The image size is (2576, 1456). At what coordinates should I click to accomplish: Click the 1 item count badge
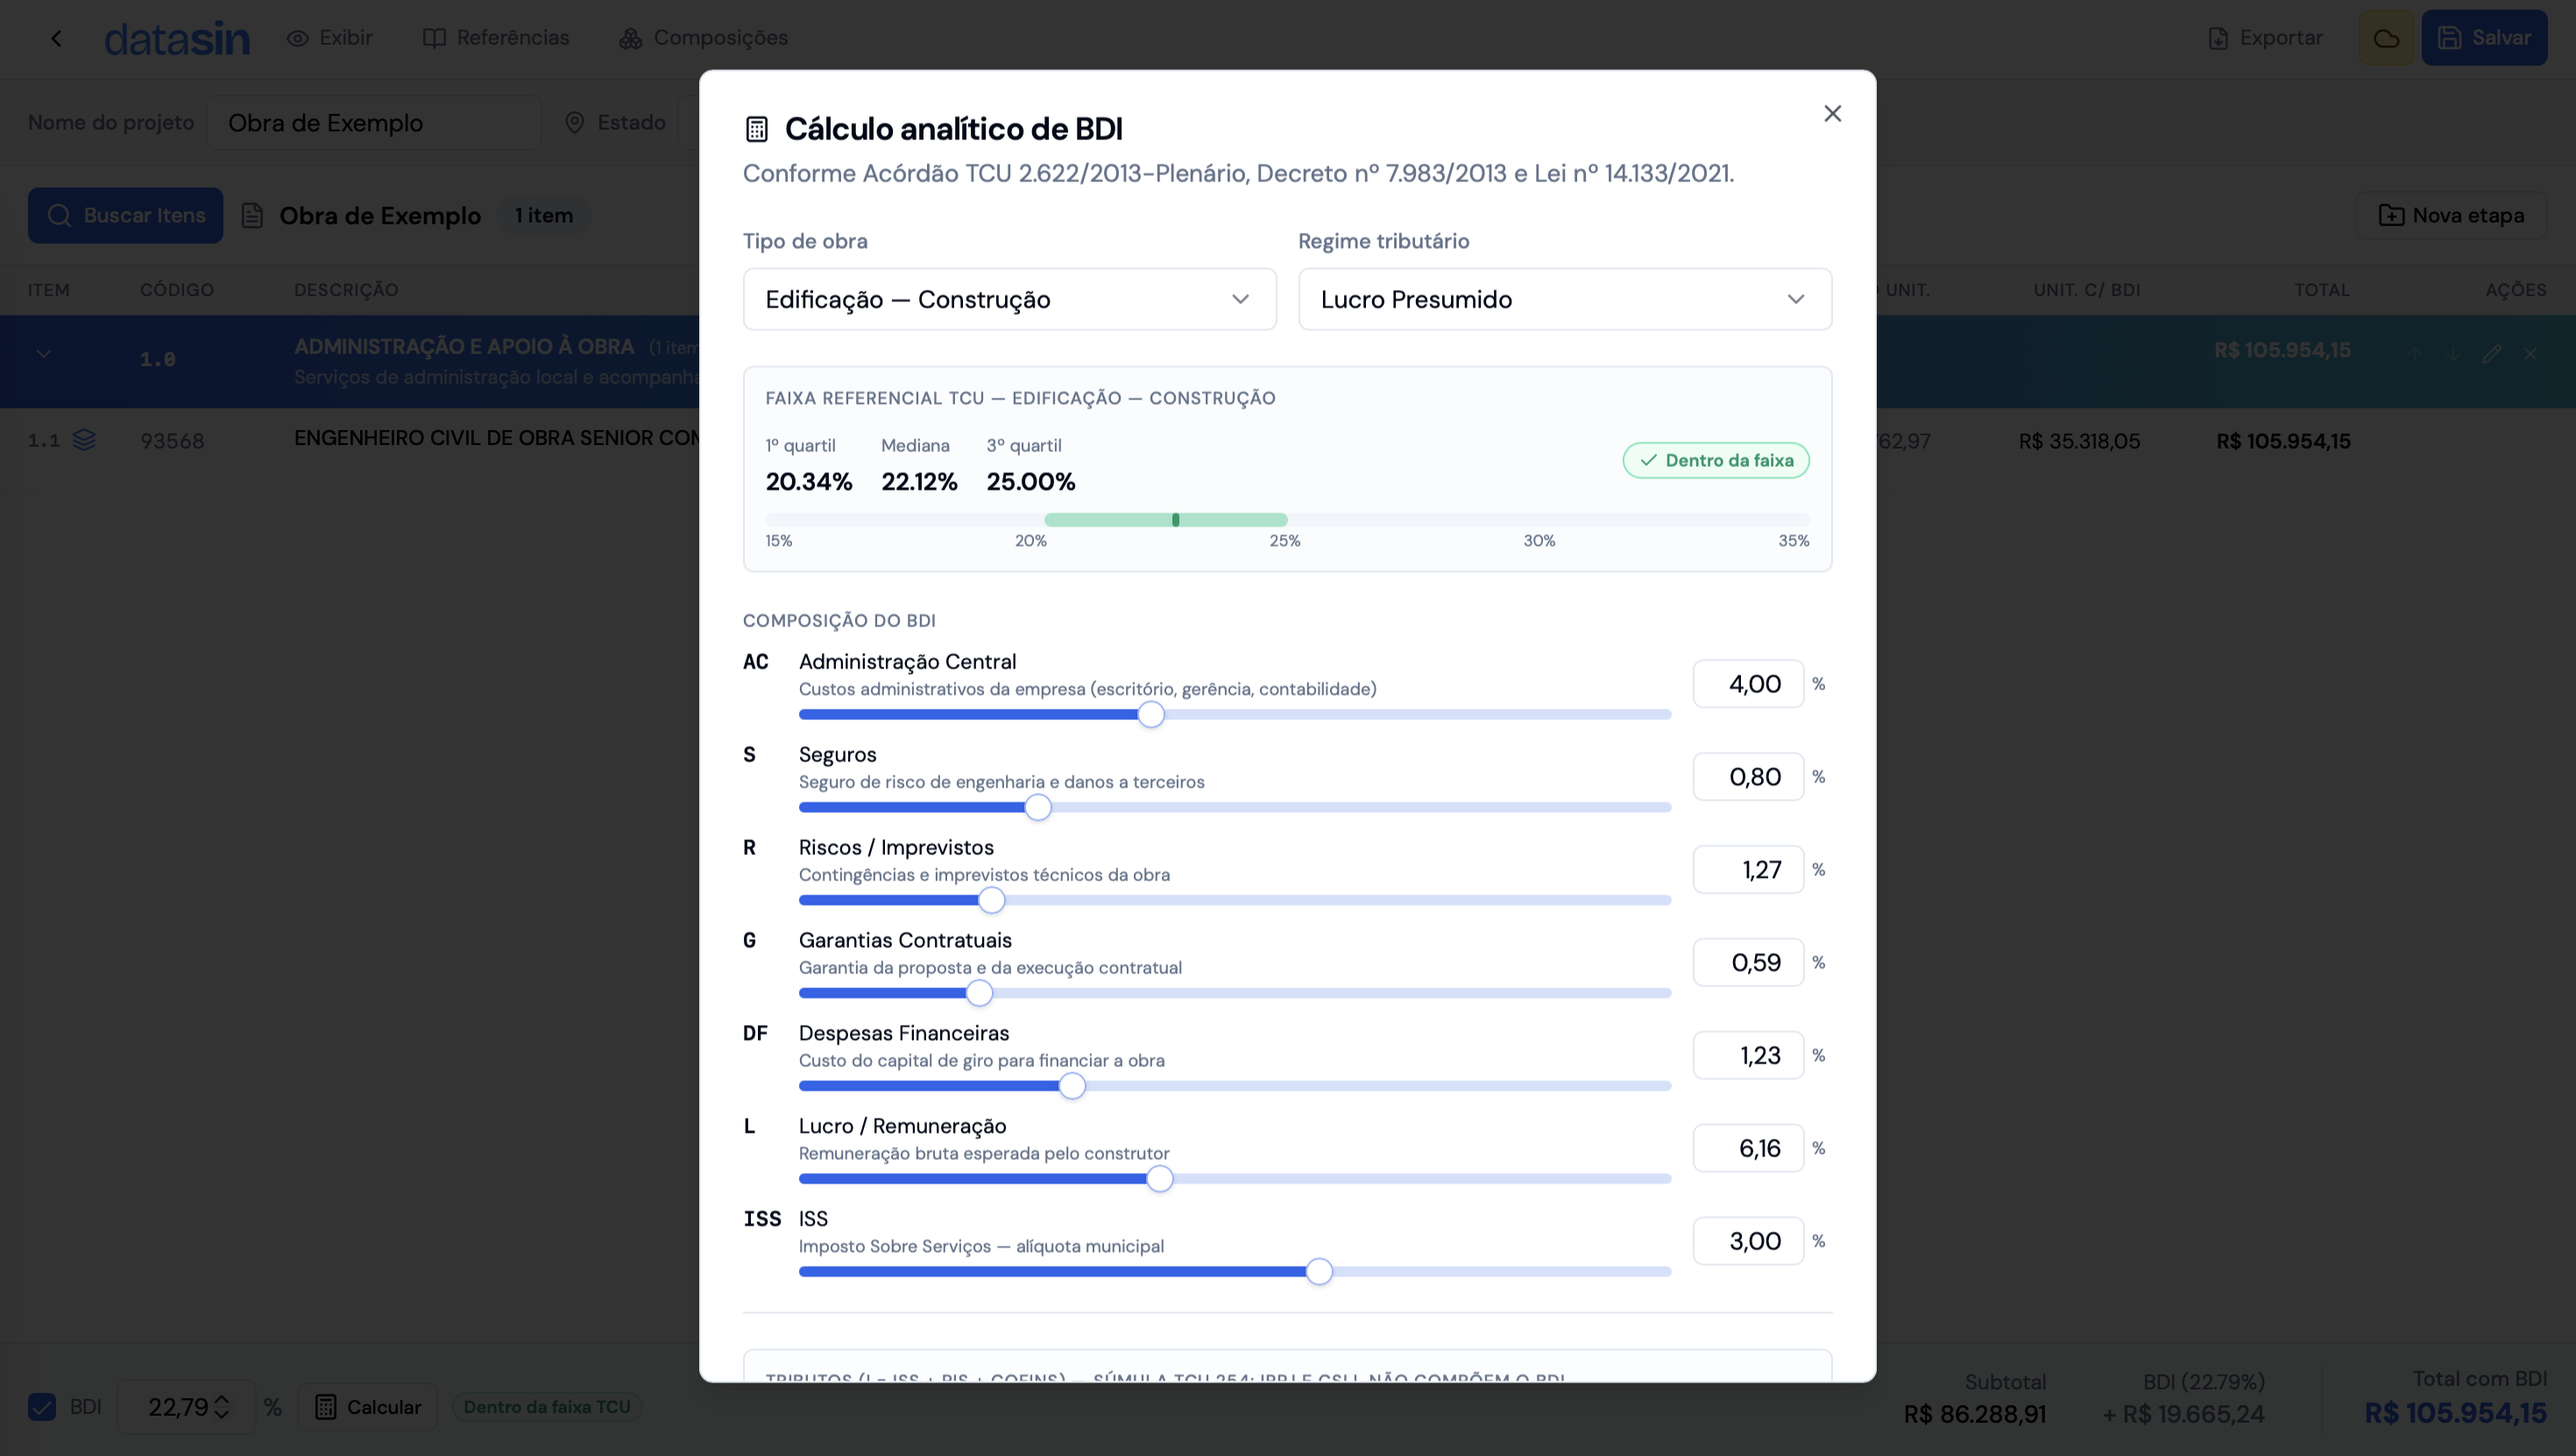[544, 216]
